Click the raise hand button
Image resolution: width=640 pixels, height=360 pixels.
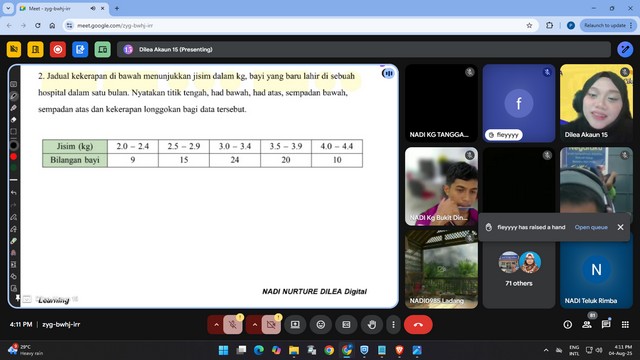[x=371, y=324]
